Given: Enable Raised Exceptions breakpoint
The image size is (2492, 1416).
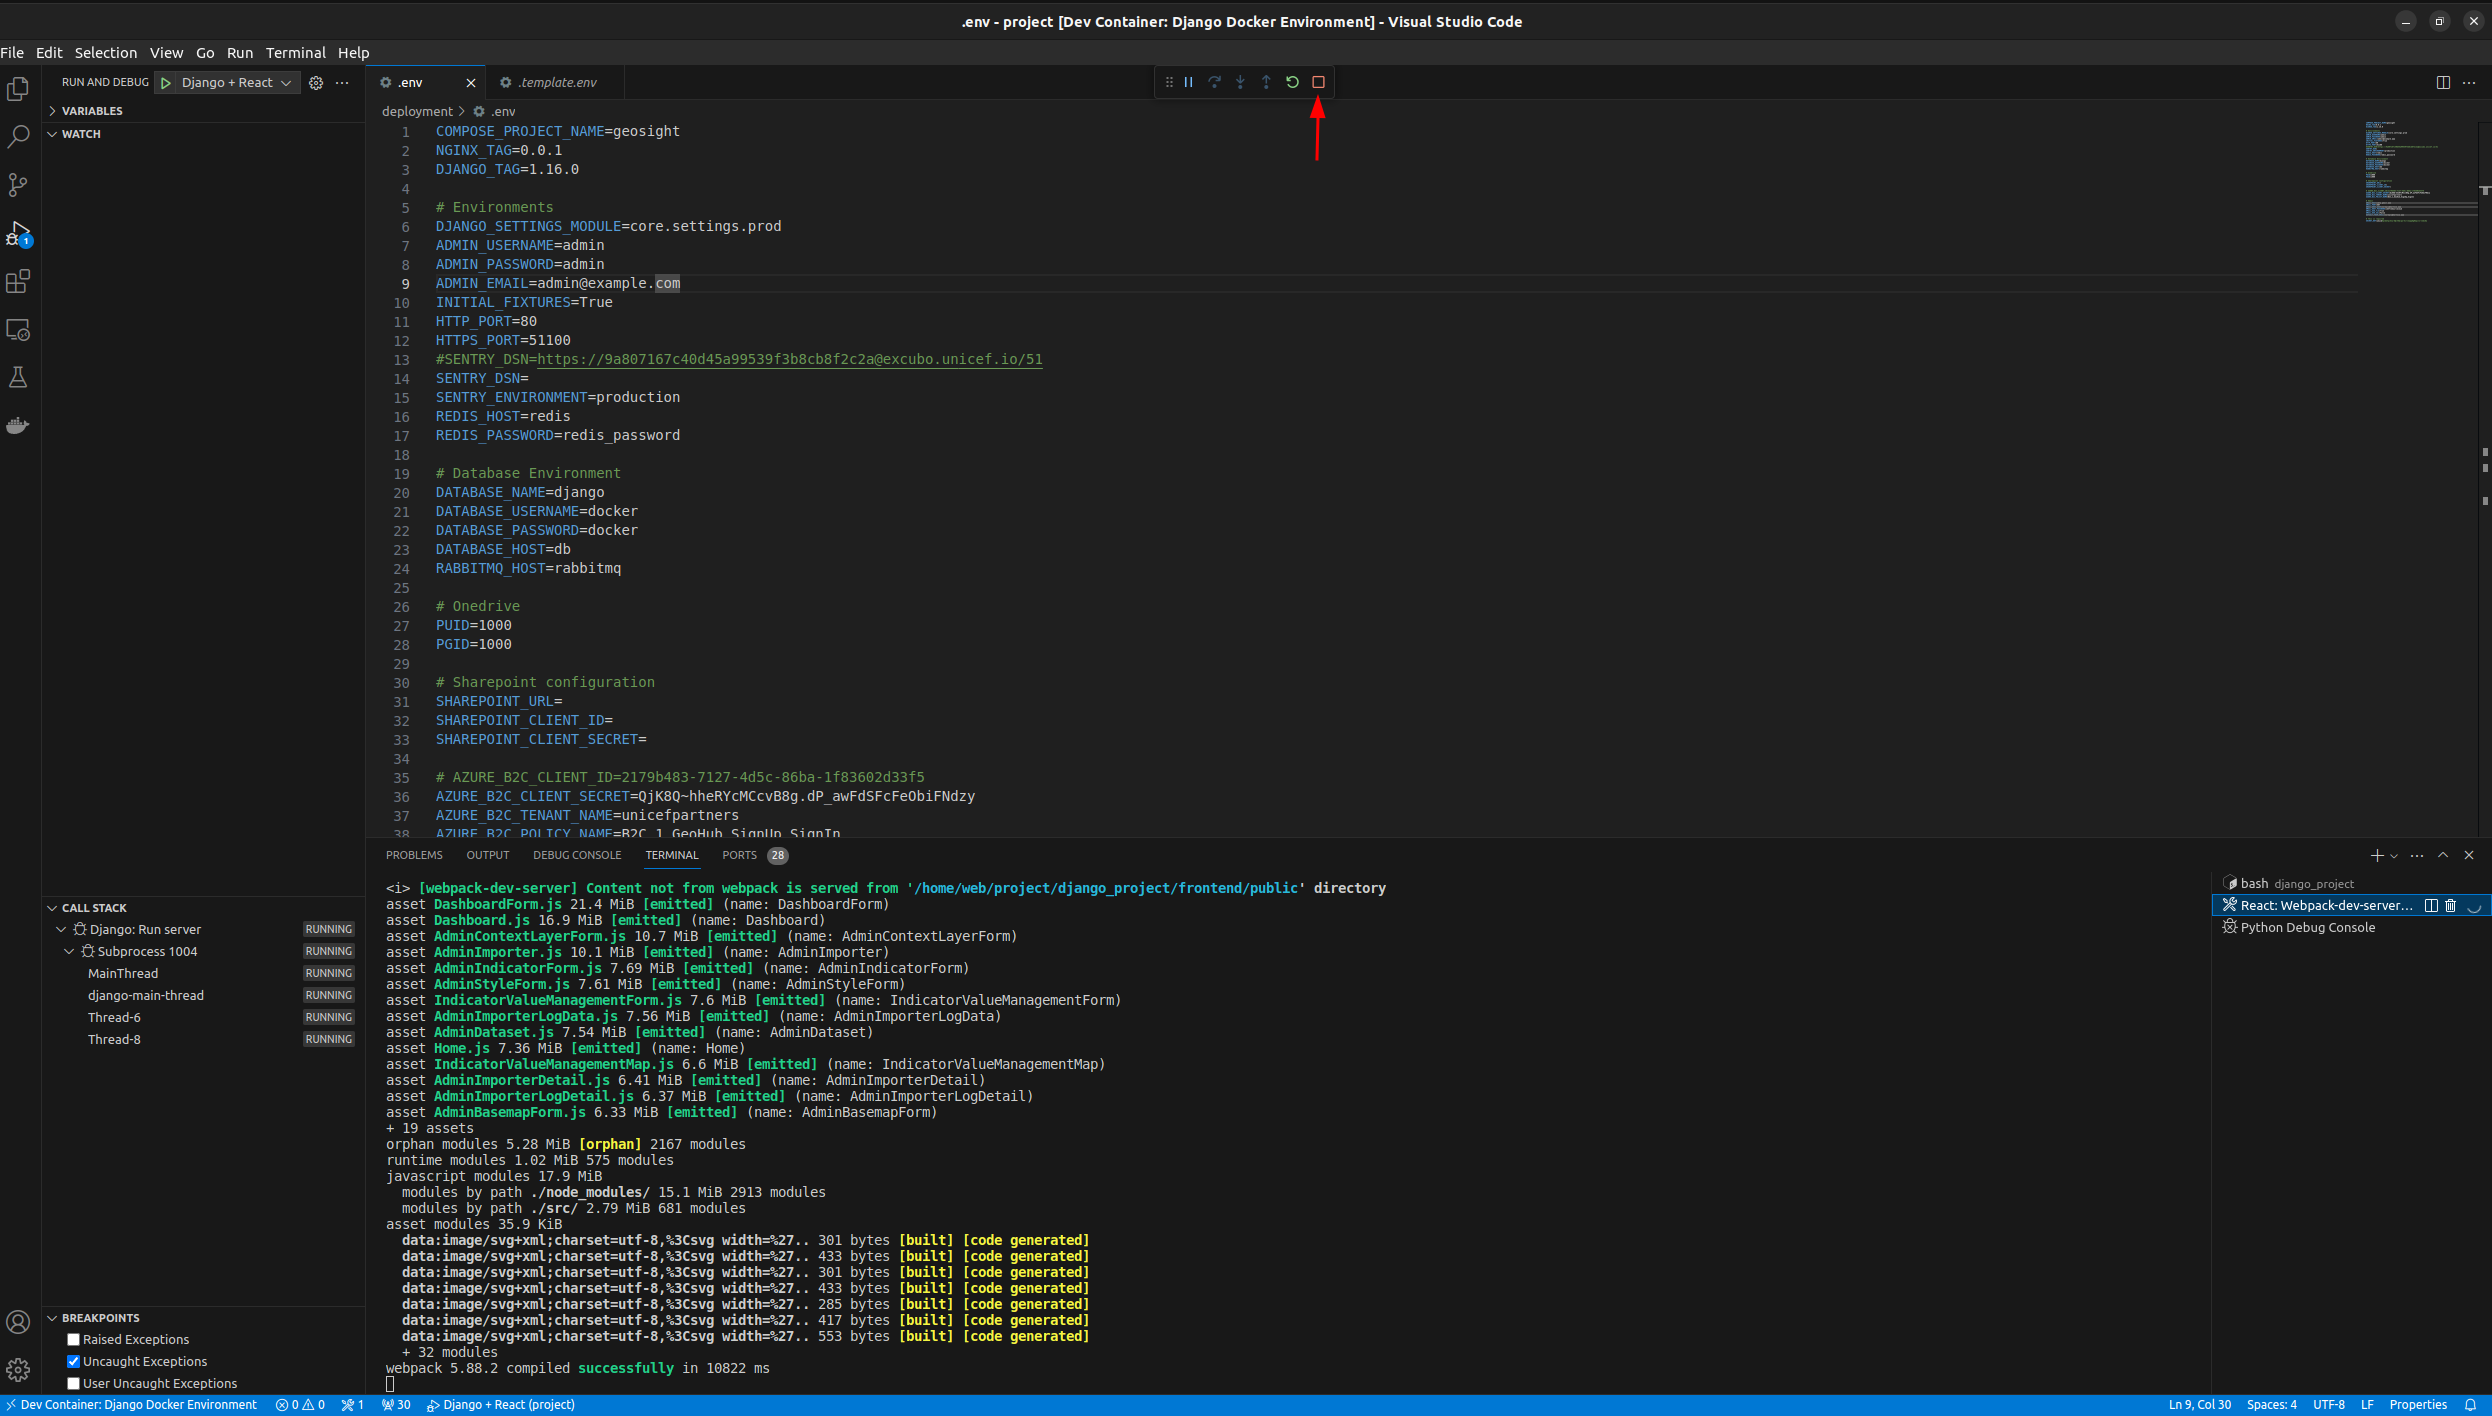Looking at the screenshot, I should (73, 1340).
